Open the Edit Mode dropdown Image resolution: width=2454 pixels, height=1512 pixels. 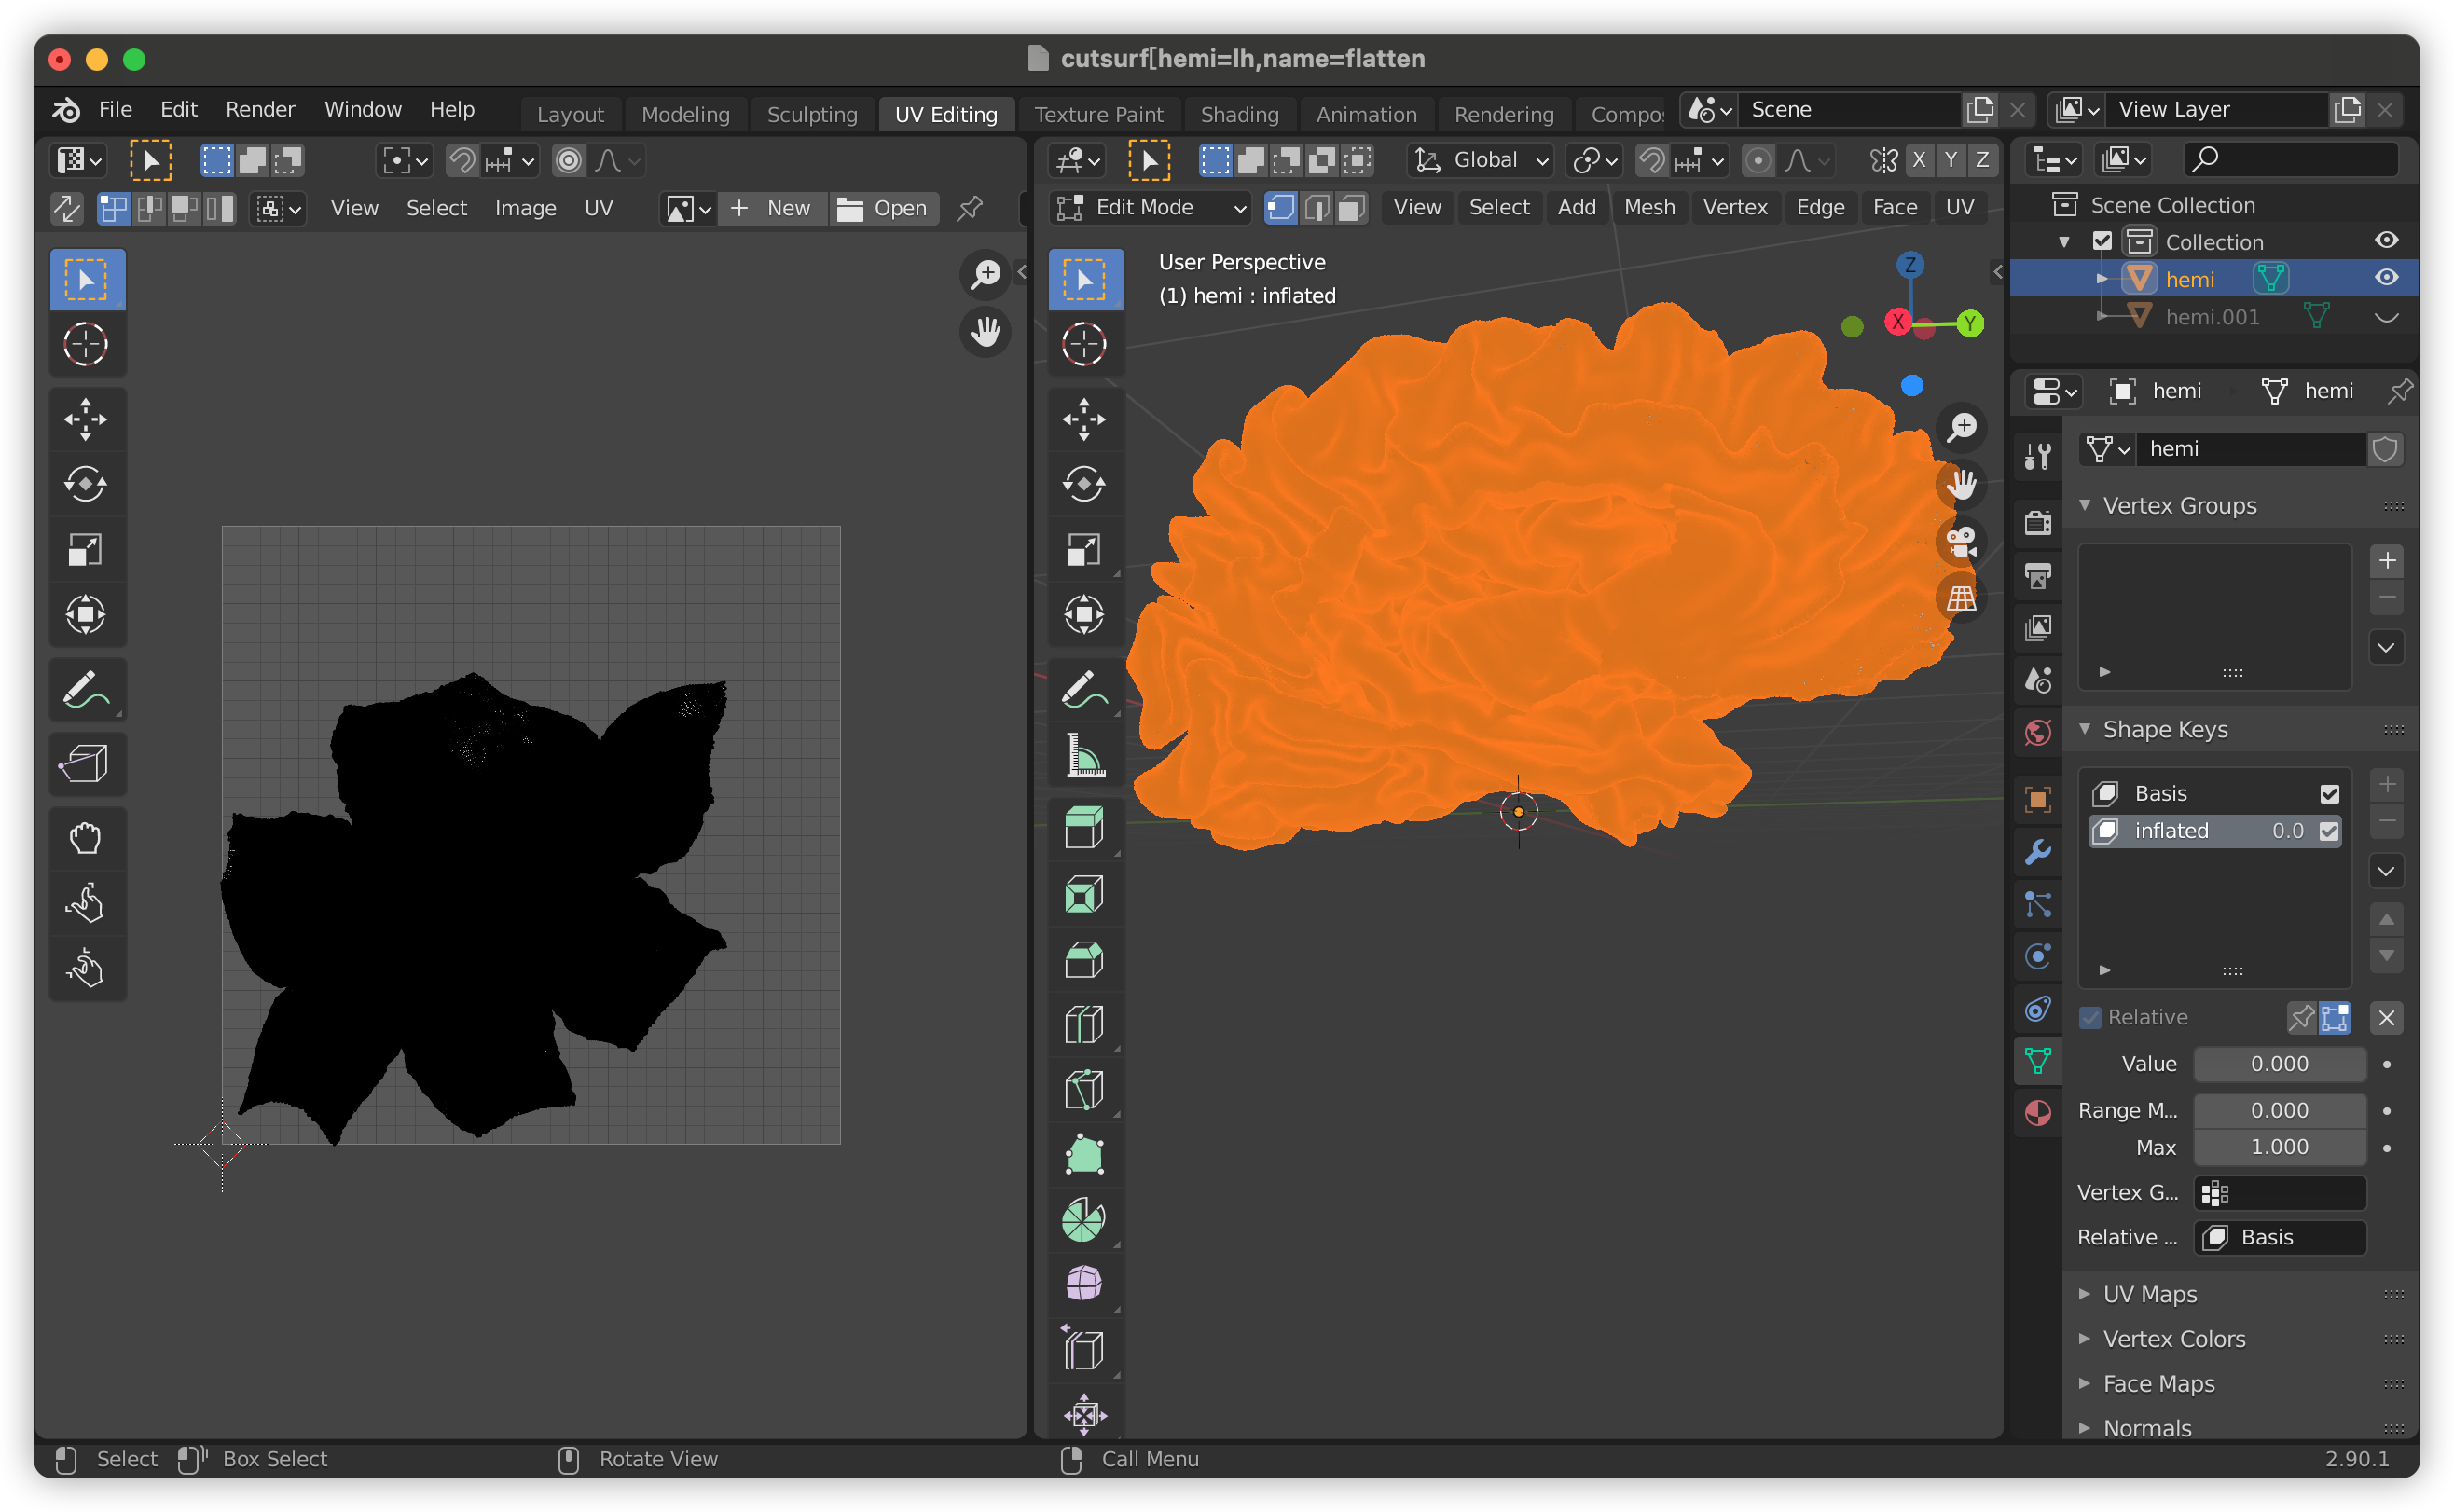1148,207
